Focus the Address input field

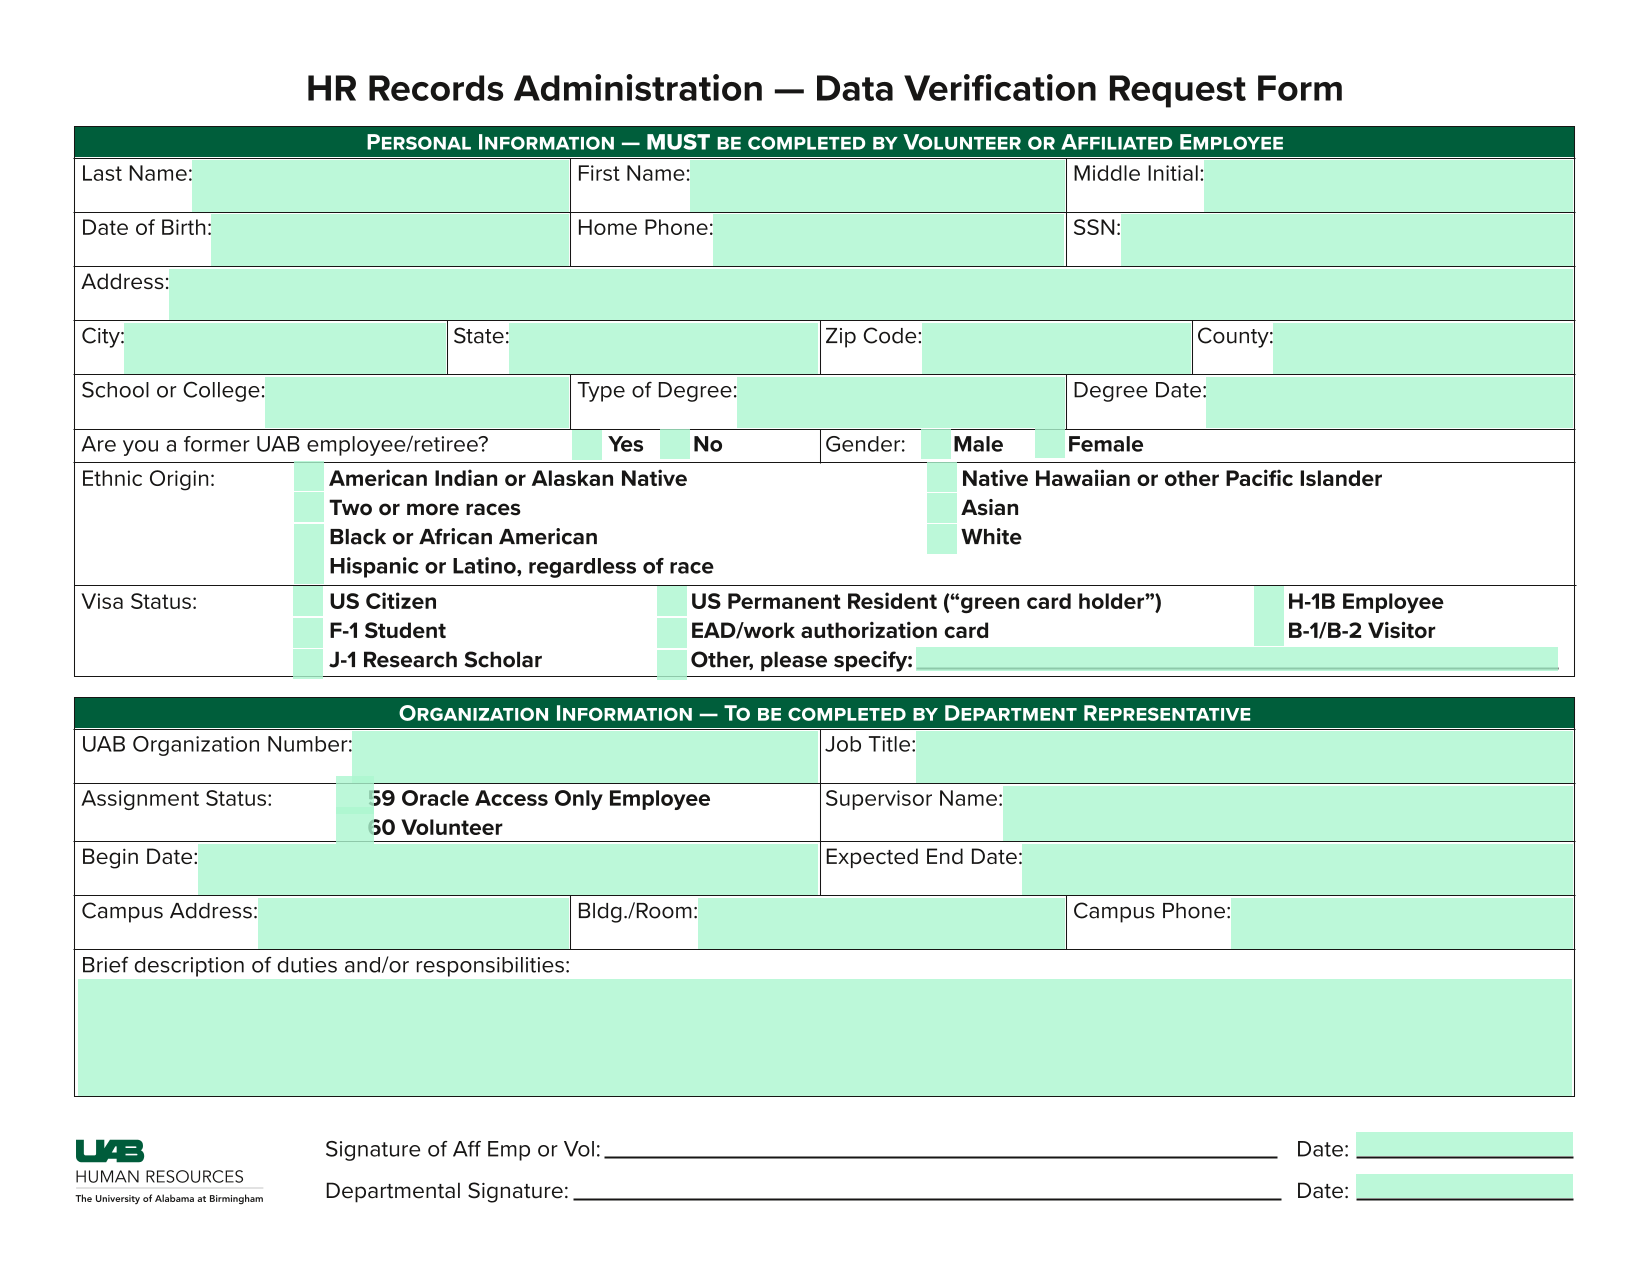coord(871,293)
